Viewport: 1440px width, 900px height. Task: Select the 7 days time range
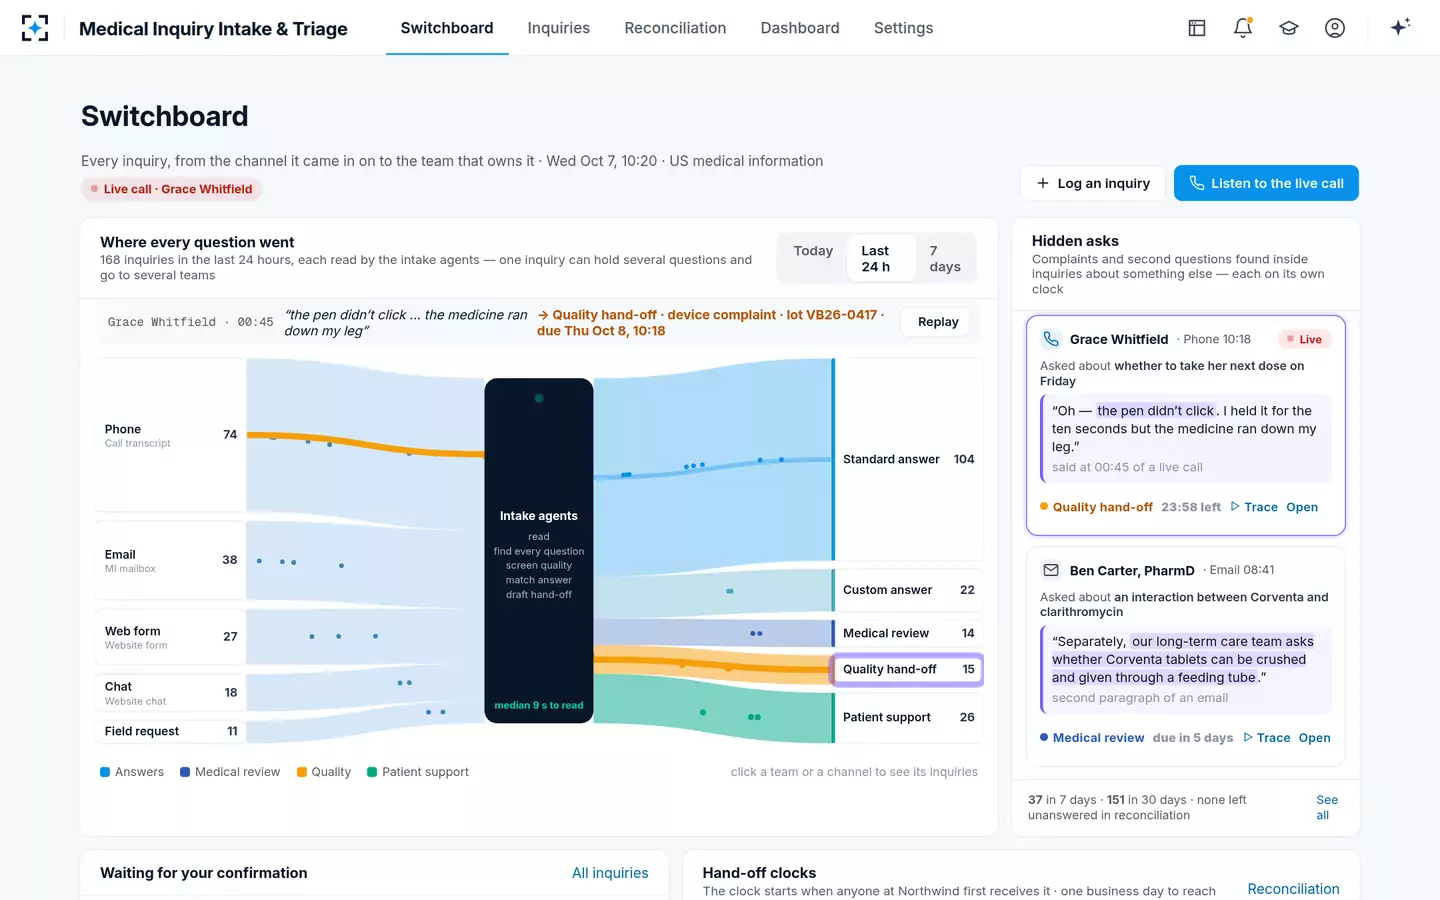pyautogui.click(x=945, y=259)
